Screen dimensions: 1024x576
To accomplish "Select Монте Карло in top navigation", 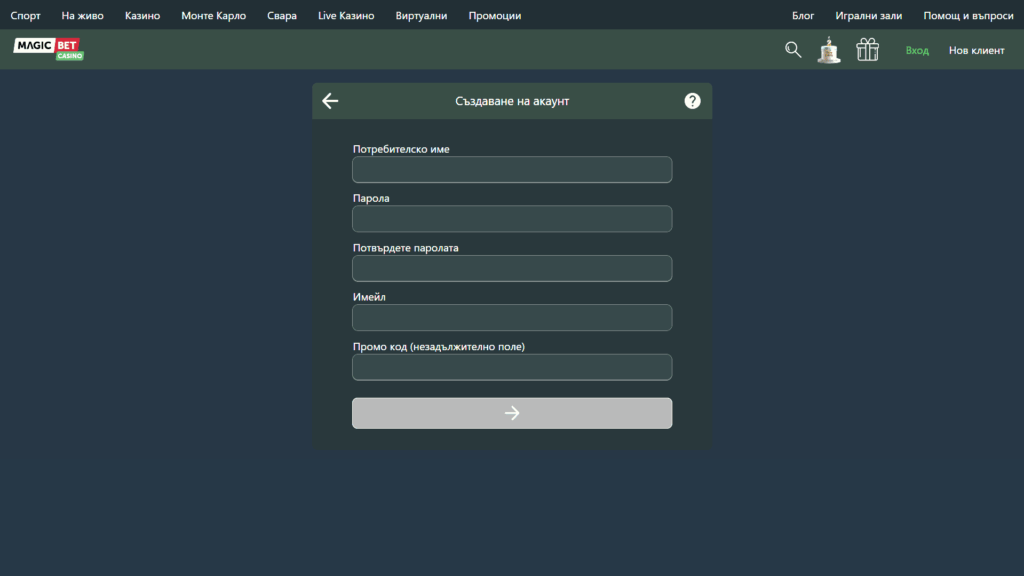I will pyautogui.click(x=213, y=16).
